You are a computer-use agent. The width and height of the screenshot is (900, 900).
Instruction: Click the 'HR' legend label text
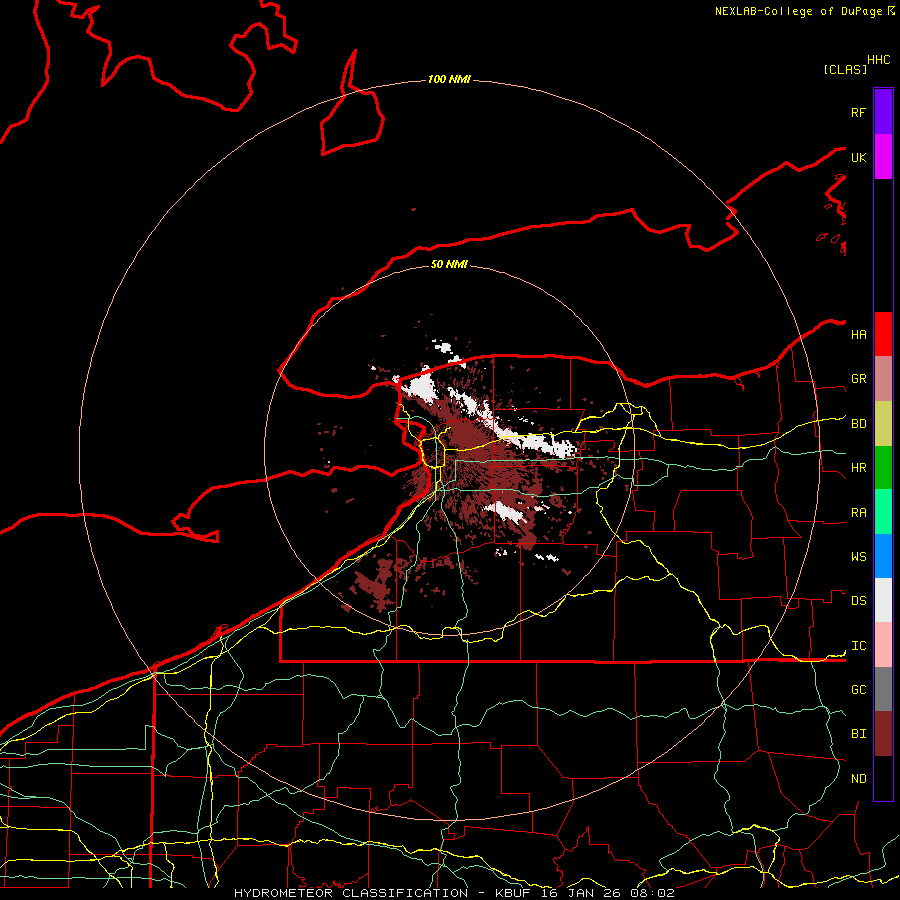point(858,468)
